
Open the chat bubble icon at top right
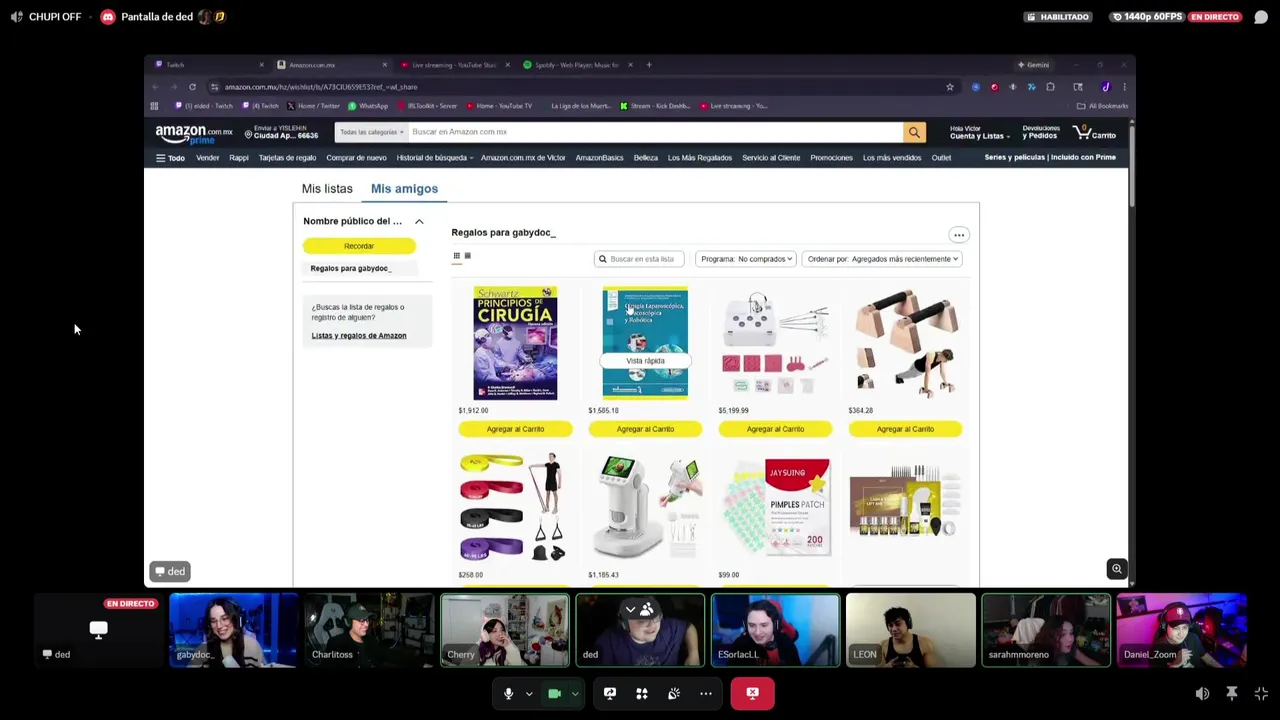pyautogui.click(x=1261, y=17)
